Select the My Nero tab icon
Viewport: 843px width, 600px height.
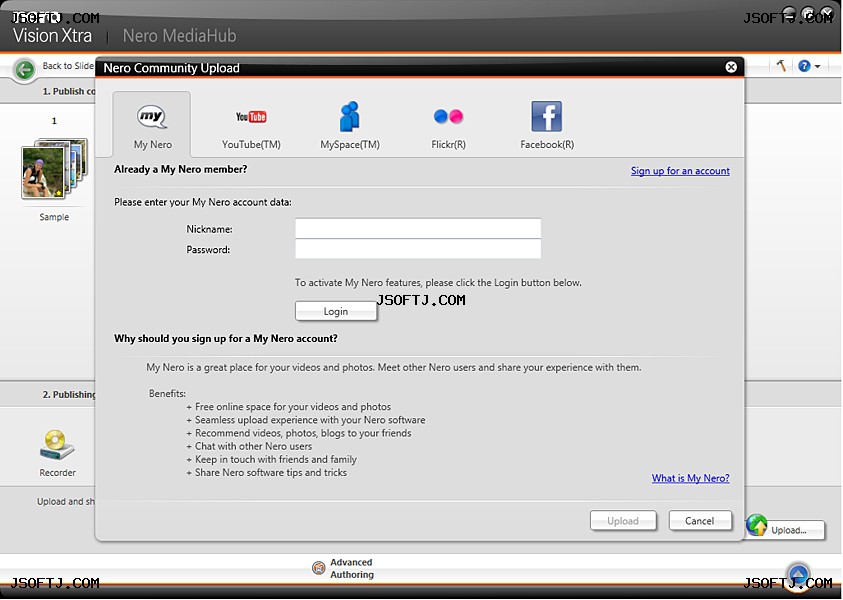coord(152,117)
